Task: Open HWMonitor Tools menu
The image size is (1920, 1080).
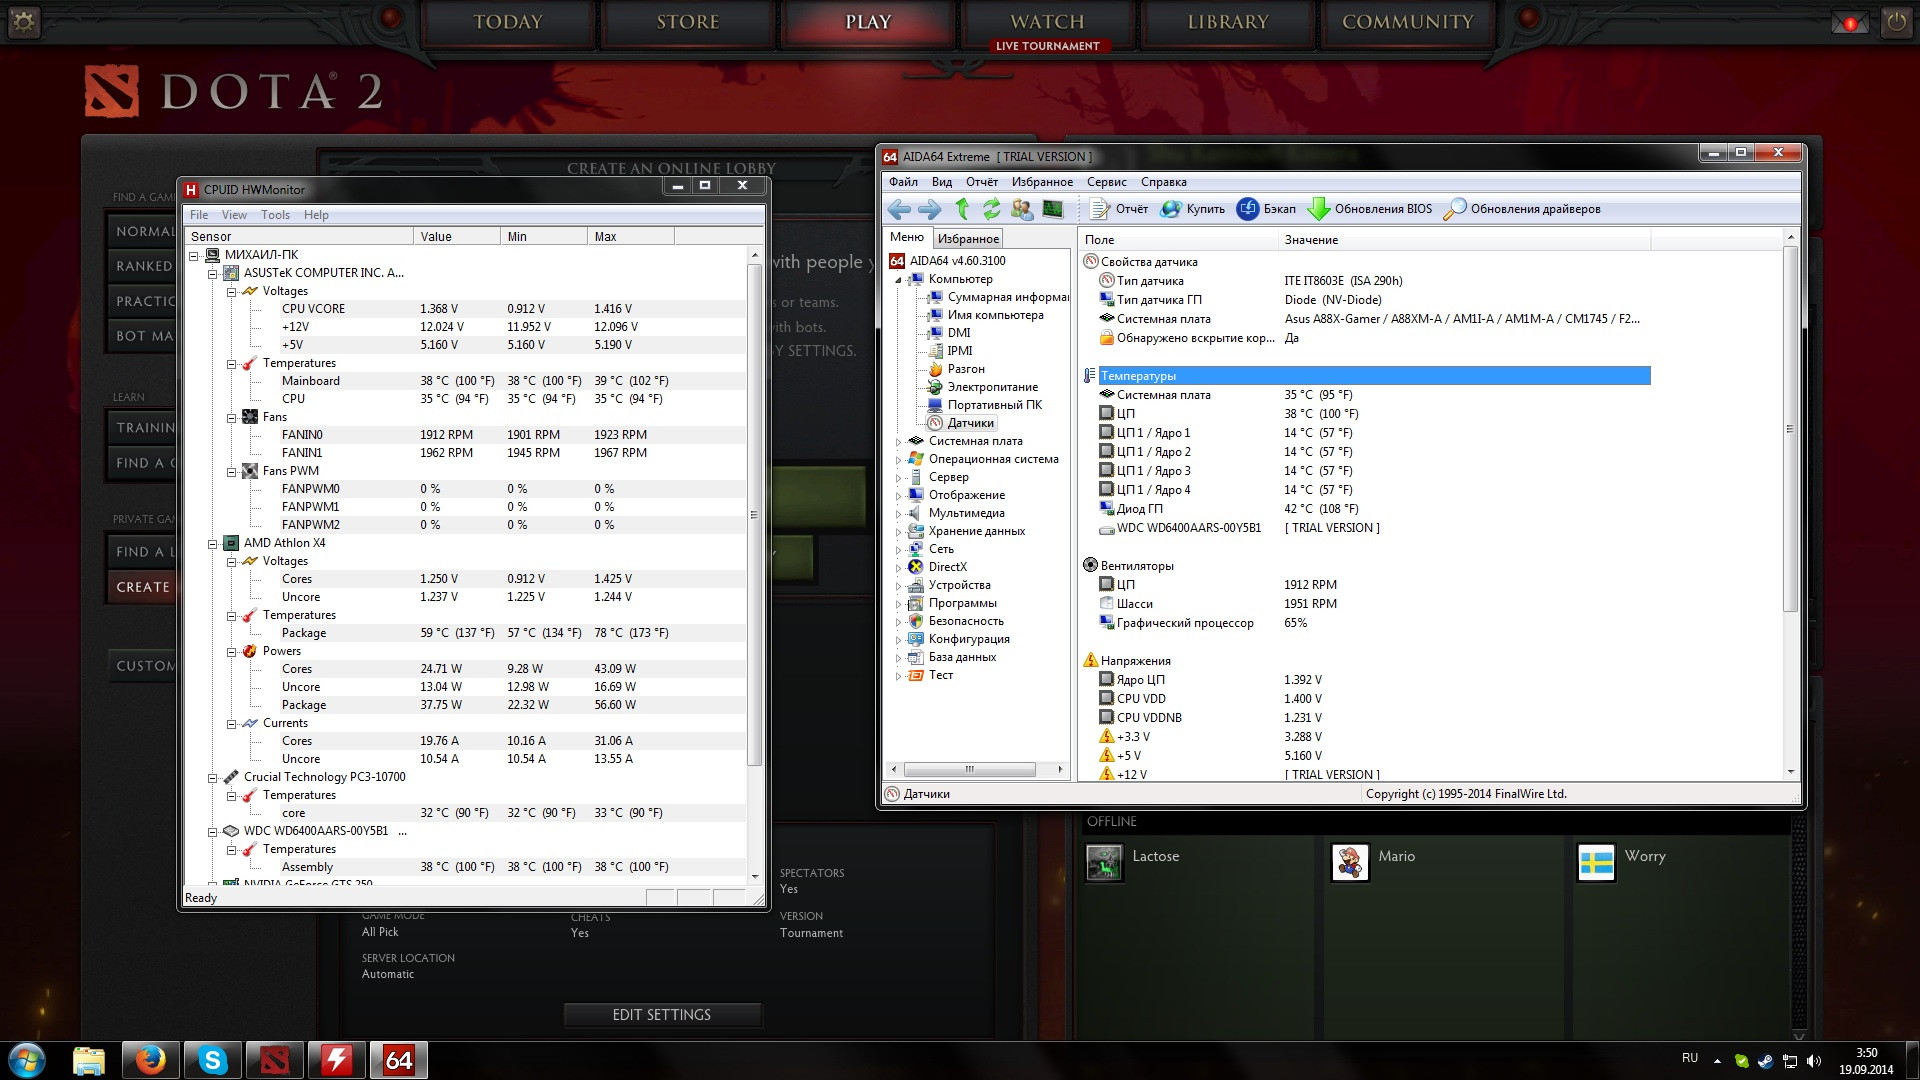Action: [275, 215]
